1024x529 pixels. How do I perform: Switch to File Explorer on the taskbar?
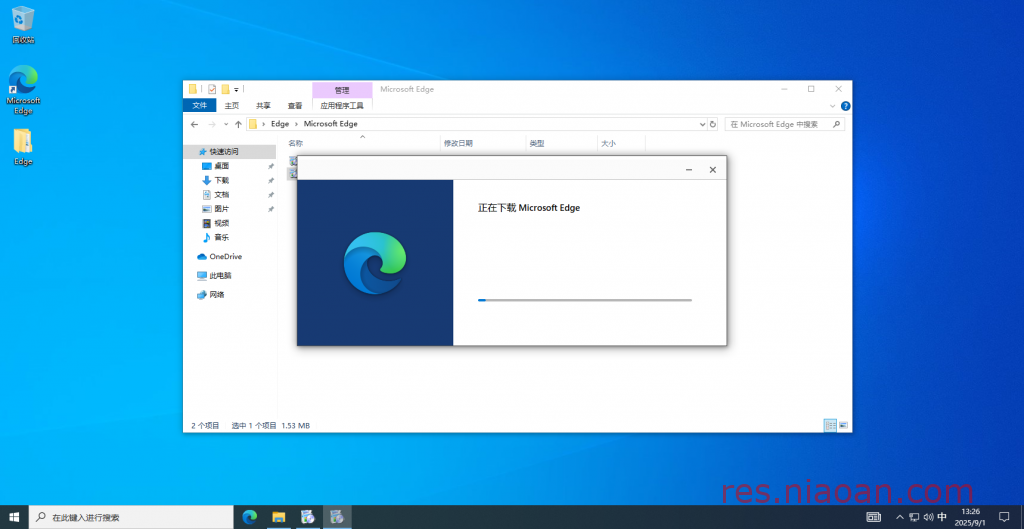click(x=279, y=517)
